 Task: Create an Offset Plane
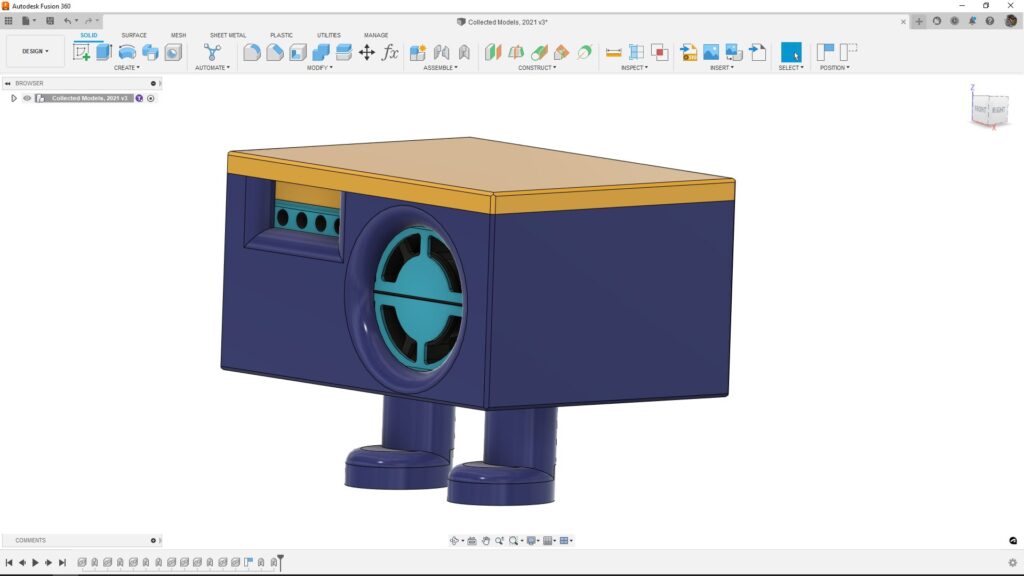pyautogui.click(x=493, y=52)
